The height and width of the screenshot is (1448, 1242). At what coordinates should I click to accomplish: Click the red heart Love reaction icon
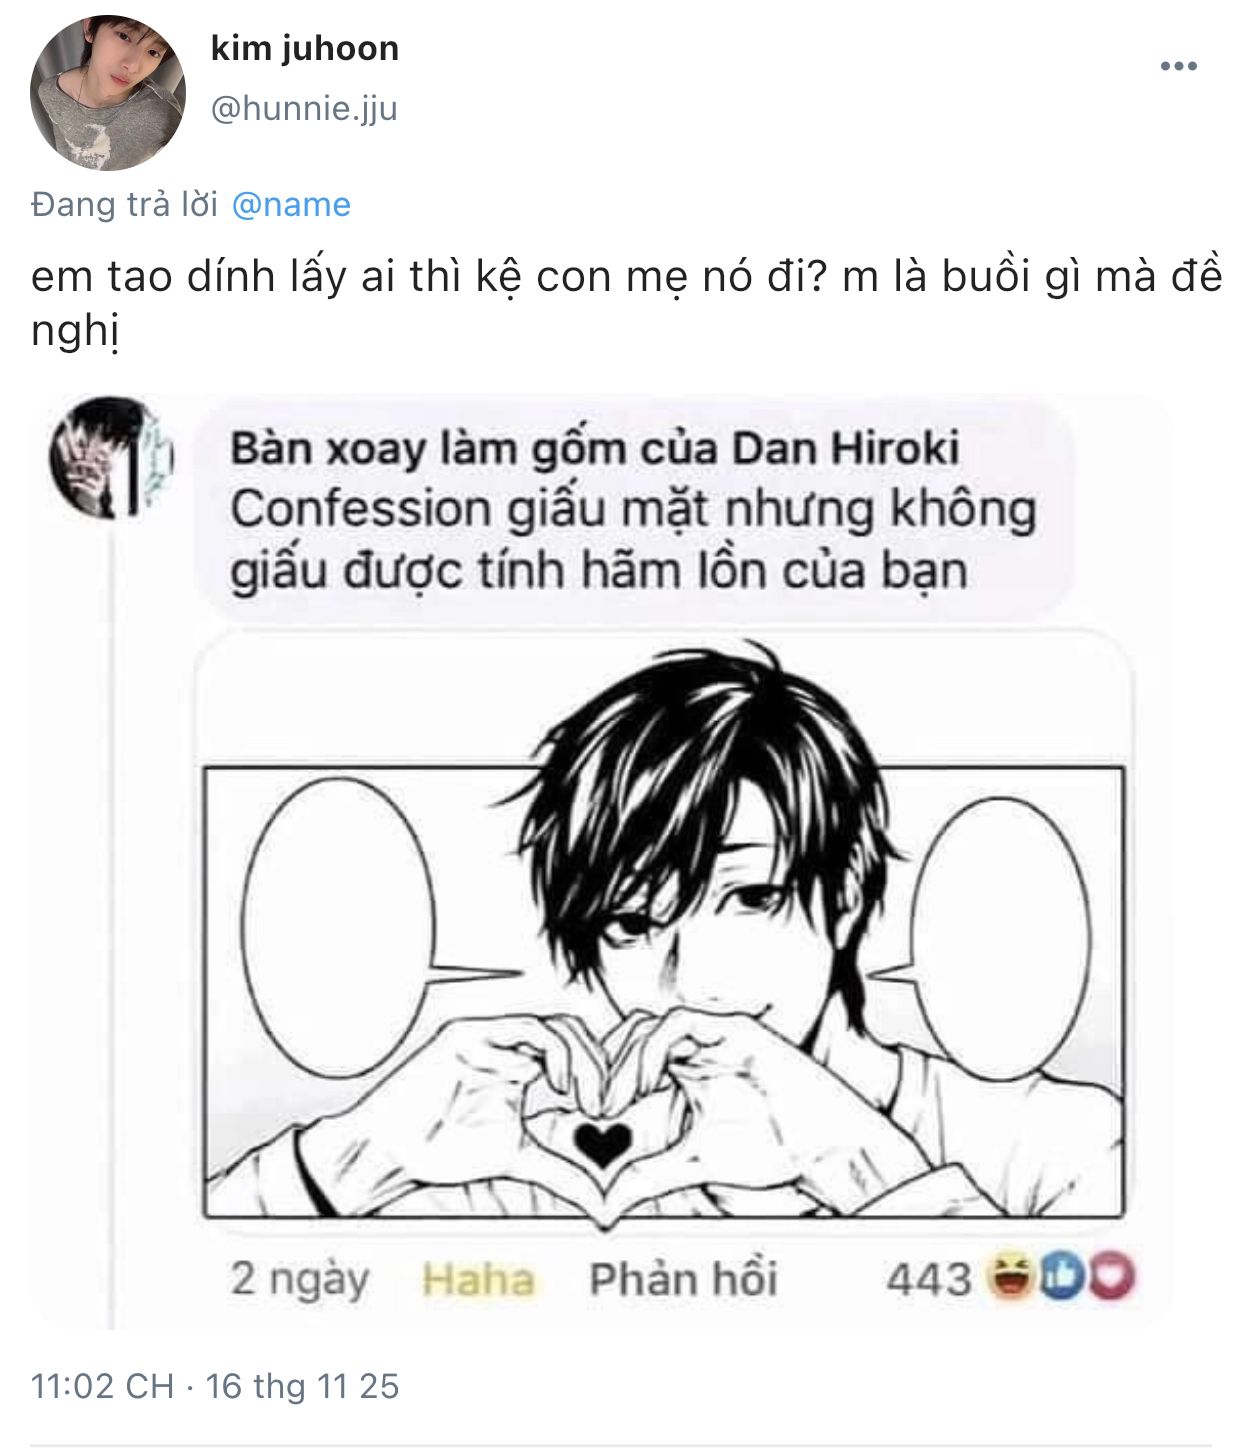[1112, 1277]
